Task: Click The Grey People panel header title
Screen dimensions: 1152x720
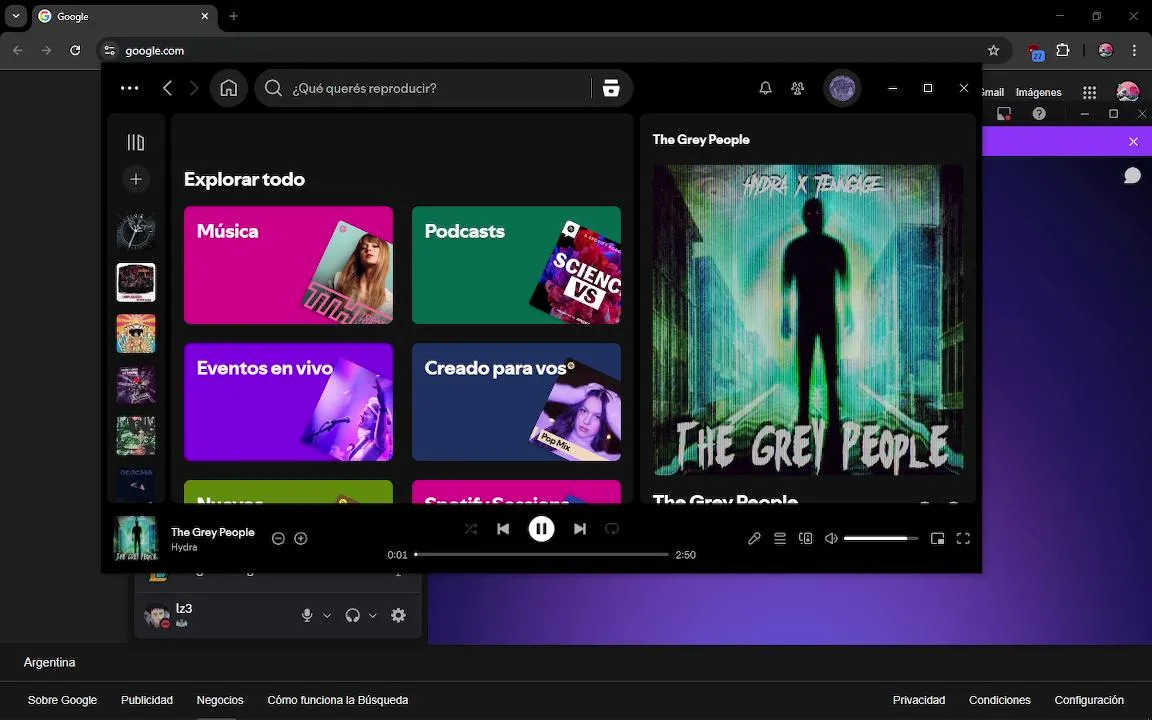Action: (x=701, y=140)
